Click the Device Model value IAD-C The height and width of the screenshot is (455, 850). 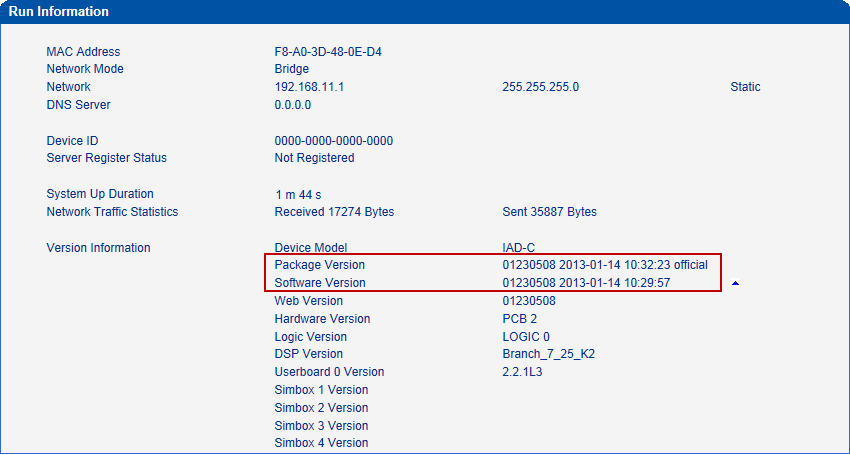pos(519,248)
